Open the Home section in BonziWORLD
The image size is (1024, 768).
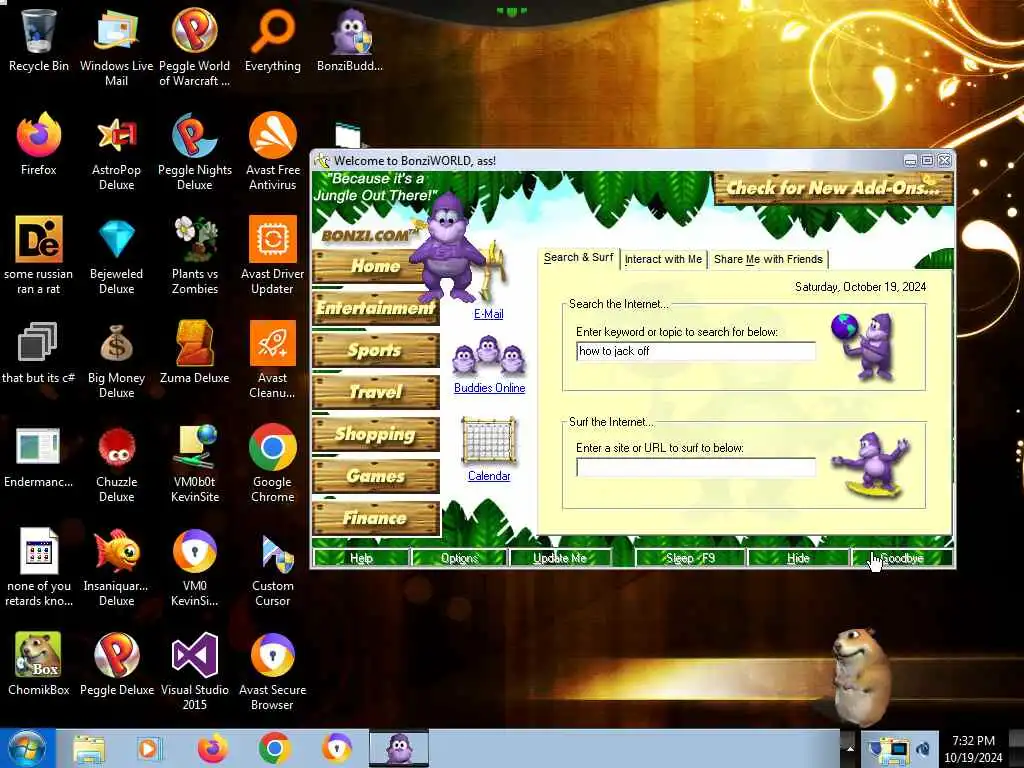tap(375, 266)
